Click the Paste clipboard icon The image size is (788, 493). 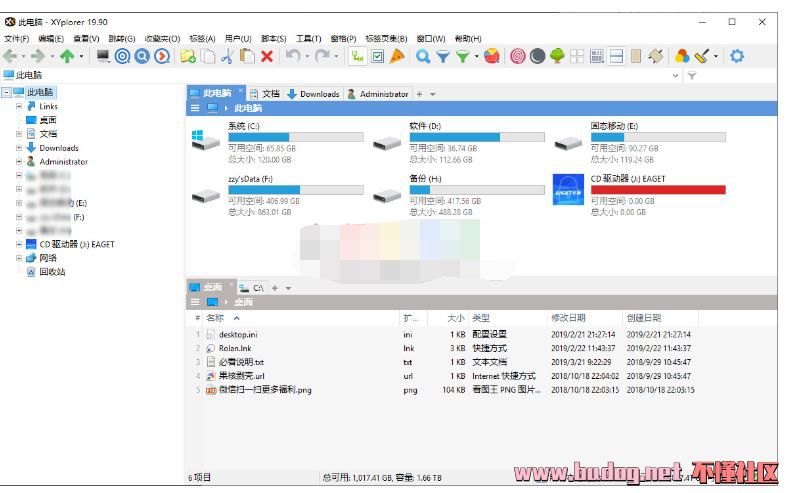click(x=247, y=56)
